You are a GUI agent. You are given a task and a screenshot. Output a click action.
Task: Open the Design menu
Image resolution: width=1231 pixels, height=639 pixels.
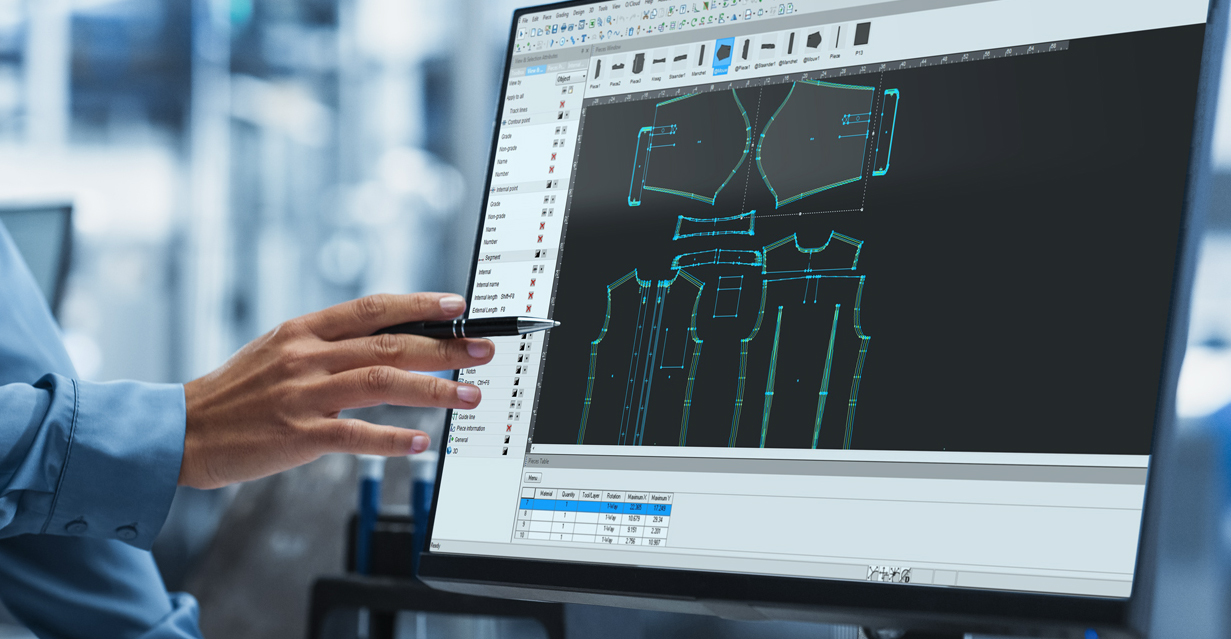tap(579, 12)
